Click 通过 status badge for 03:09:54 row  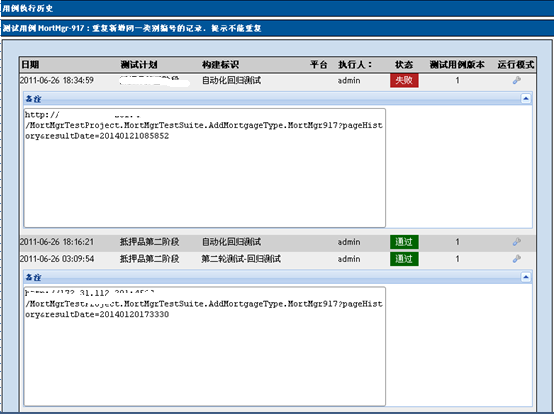[404, 259]
